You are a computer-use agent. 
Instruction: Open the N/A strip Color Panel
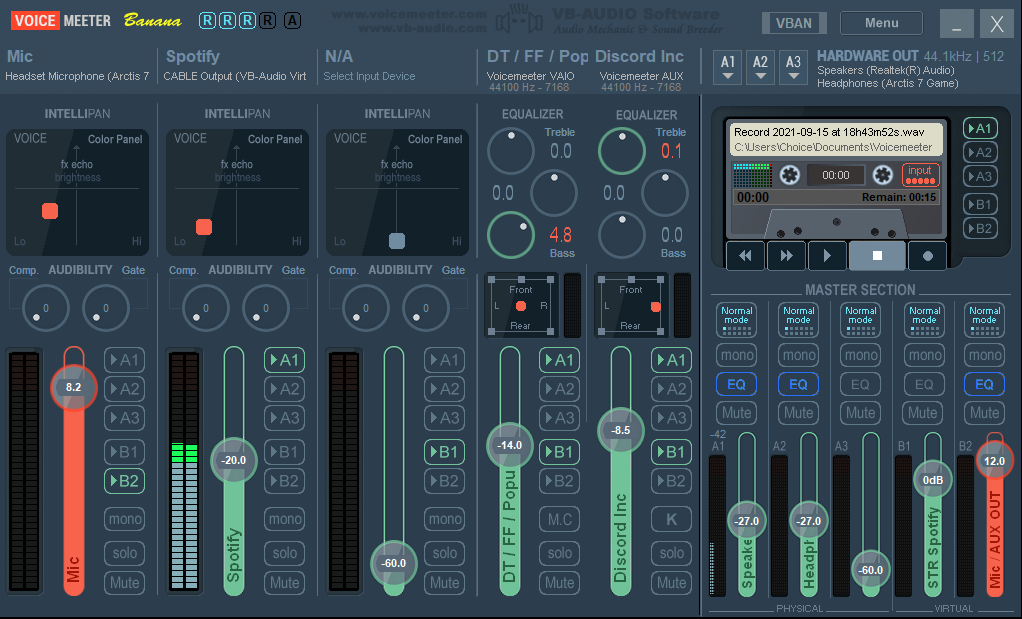click(x=435, y=139)
